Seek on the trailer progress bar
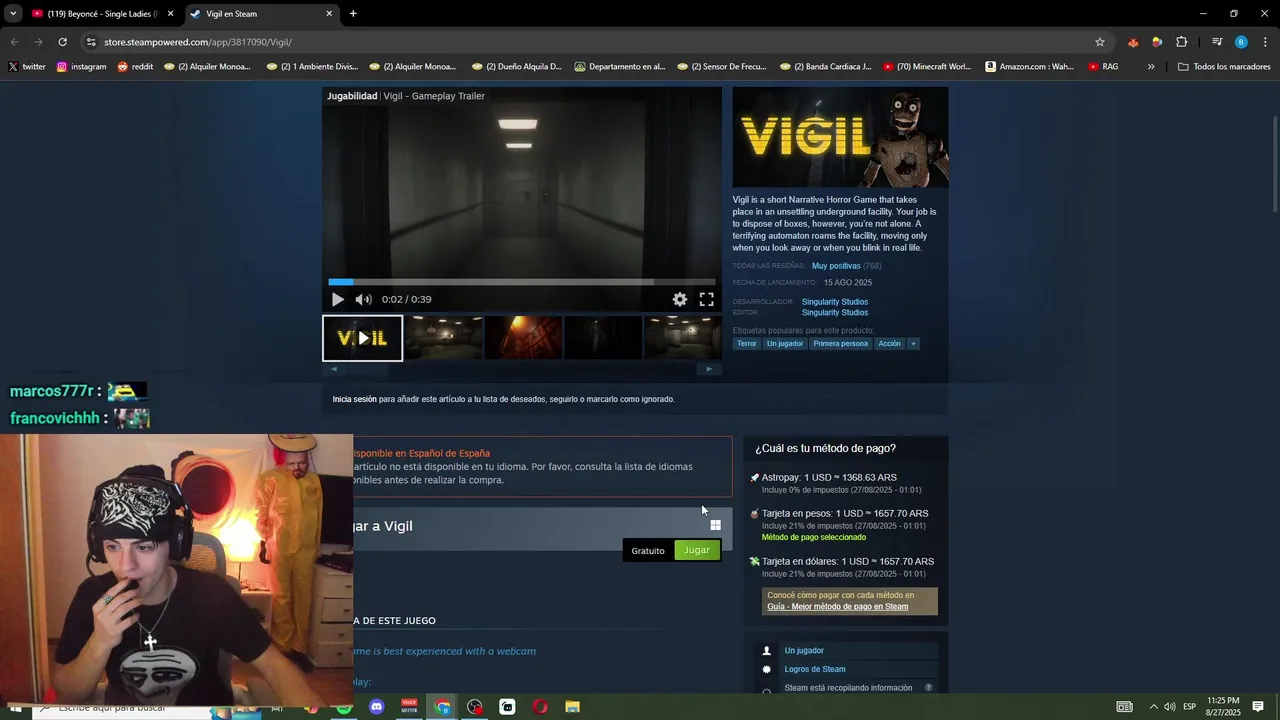Viewport: 1280px width, 720px height. click(521, 282)
